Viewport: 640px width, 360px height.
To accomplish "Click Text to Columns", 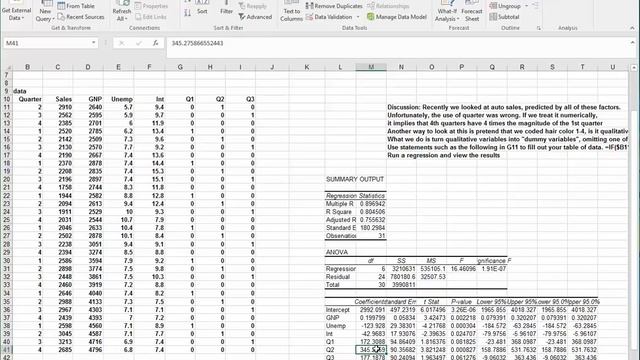I will click(291, 12).
